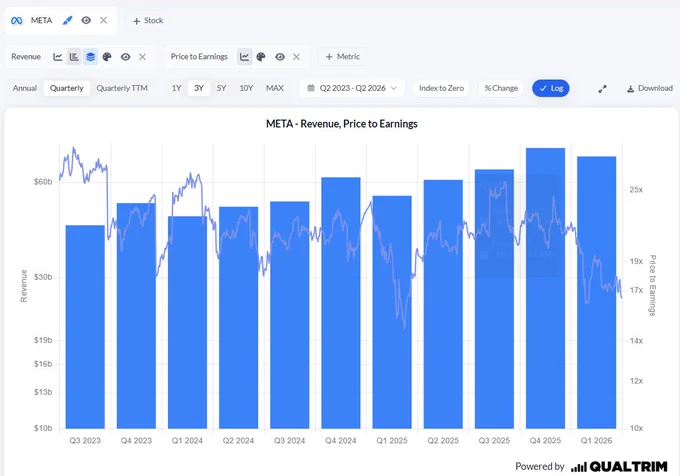Enable % Change mode

(x=501, y=88)
